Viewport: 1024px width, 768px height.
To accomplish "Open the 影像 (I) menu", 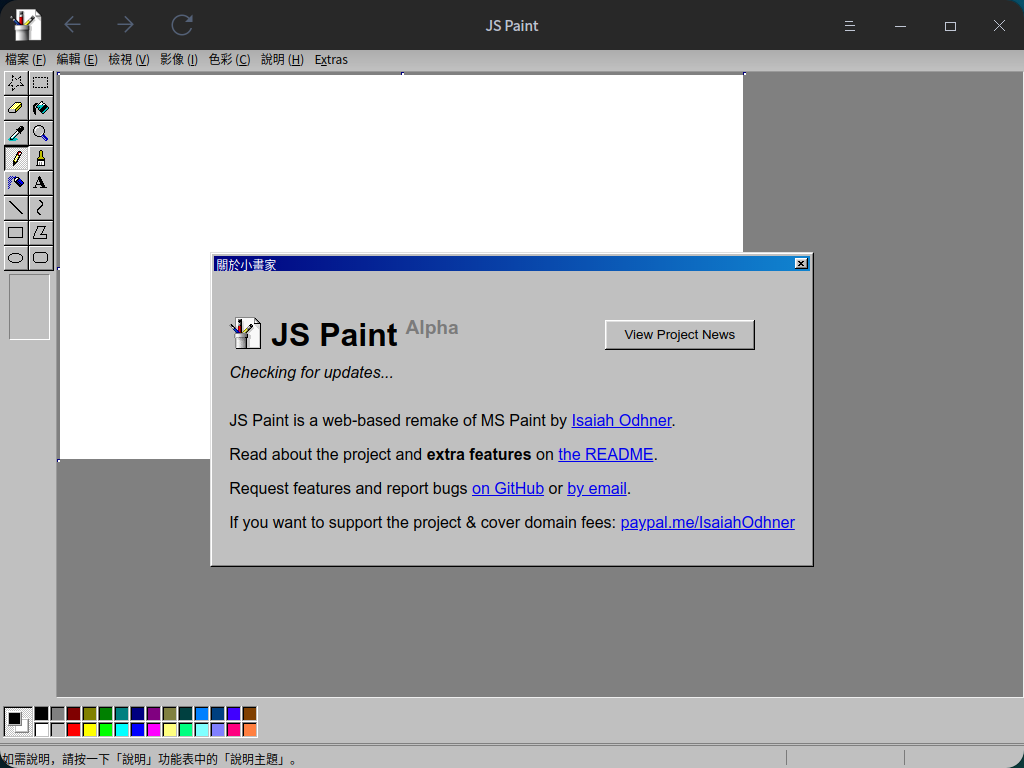I will click(x=179, y=60).
